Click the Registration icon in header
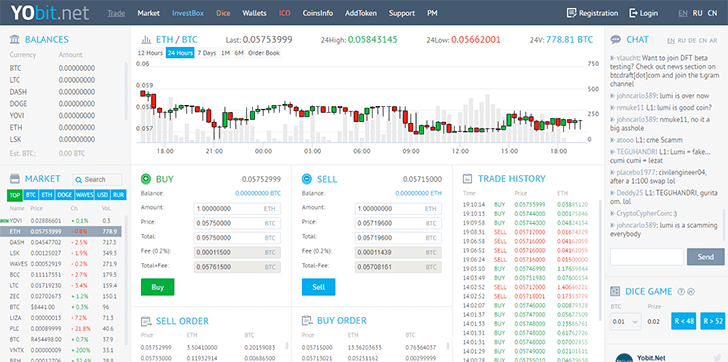This screenshot has width=728, height=362. point(571,13)
